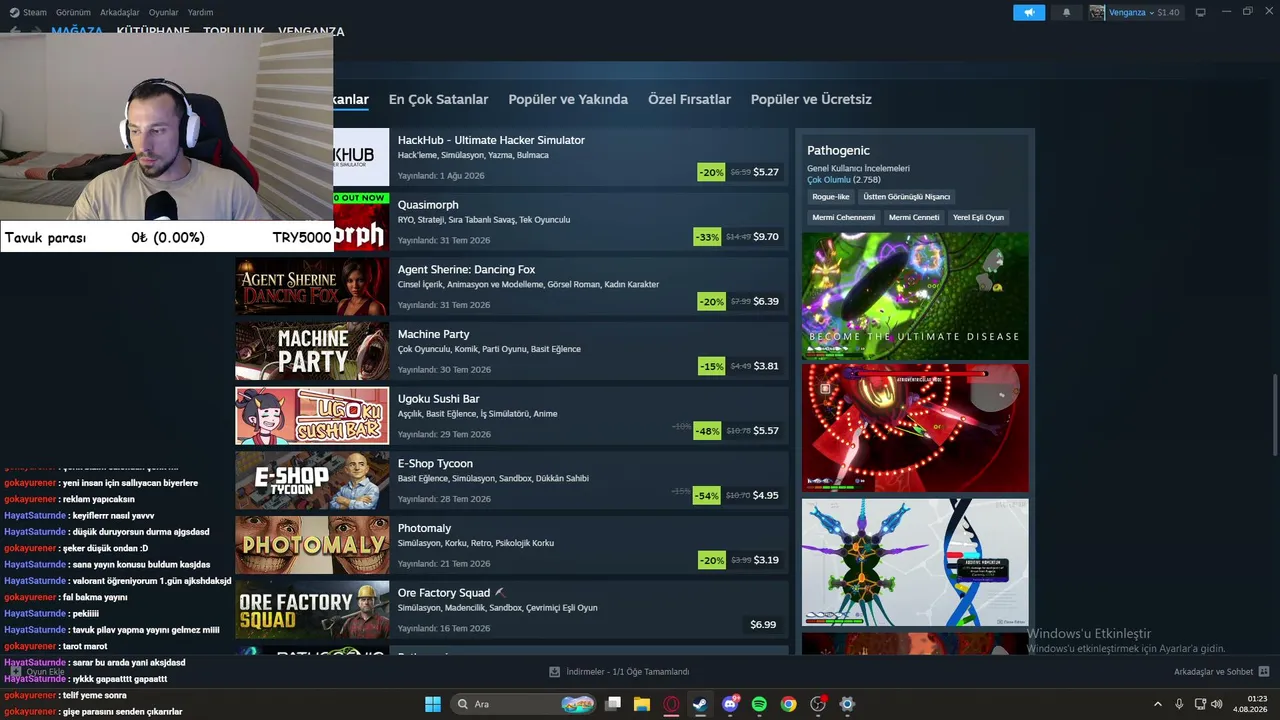
Task: Open the notifications bell
Action: 1066,12
